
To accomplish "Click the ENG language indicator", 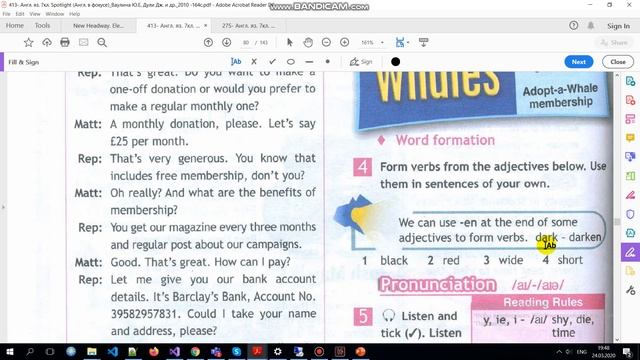I will (582, 352).
